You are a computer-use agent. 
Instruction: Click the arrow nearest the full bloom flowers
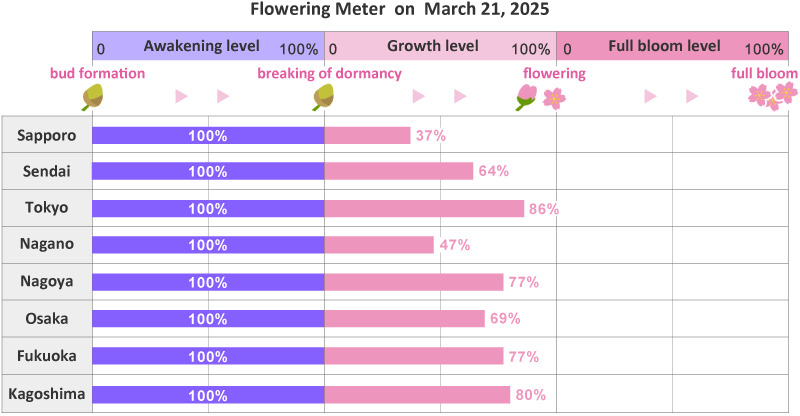[692, 97]
